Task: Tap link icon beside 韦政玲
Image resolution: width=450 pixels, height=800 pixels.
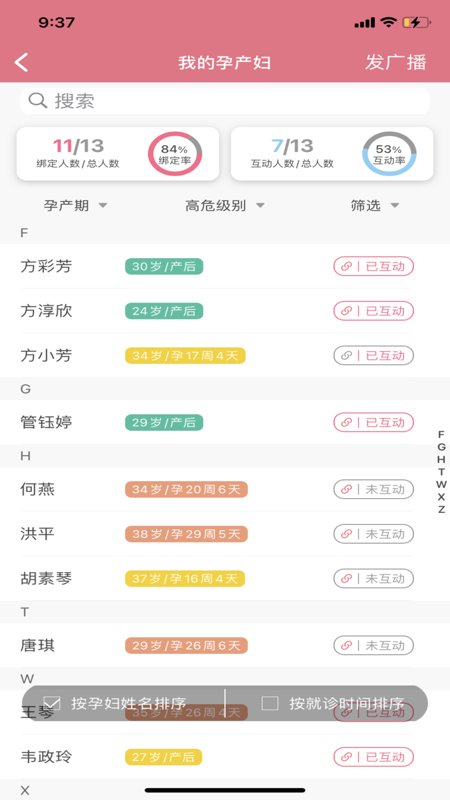Action: [346, 757]
